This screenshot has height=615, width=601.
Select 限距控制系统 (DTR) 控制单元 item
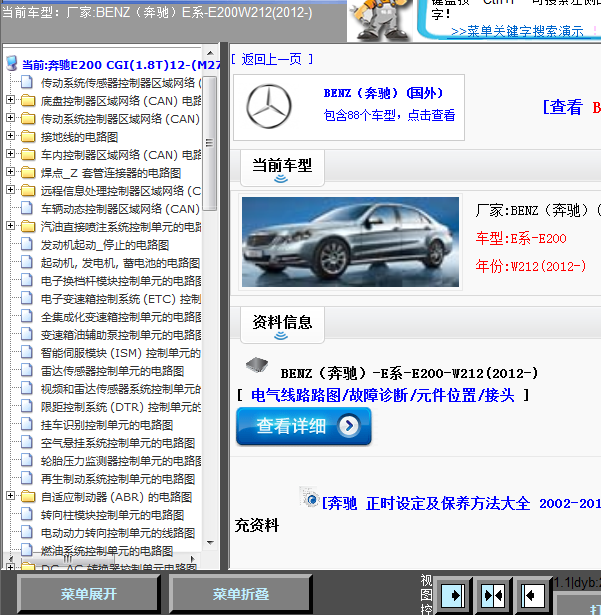coord(121,407)
